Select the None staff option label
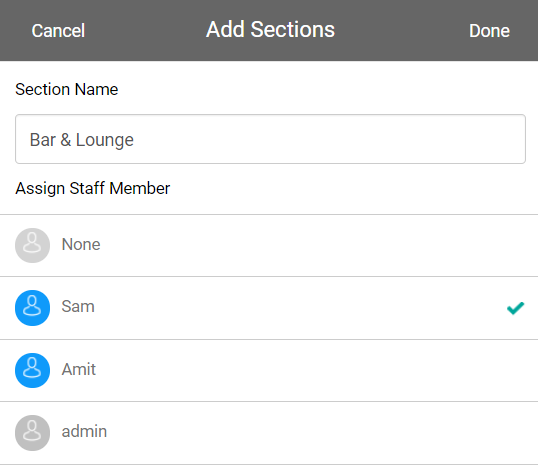The height and width of the screenshot is (468, 538). (x=81, y=244)
